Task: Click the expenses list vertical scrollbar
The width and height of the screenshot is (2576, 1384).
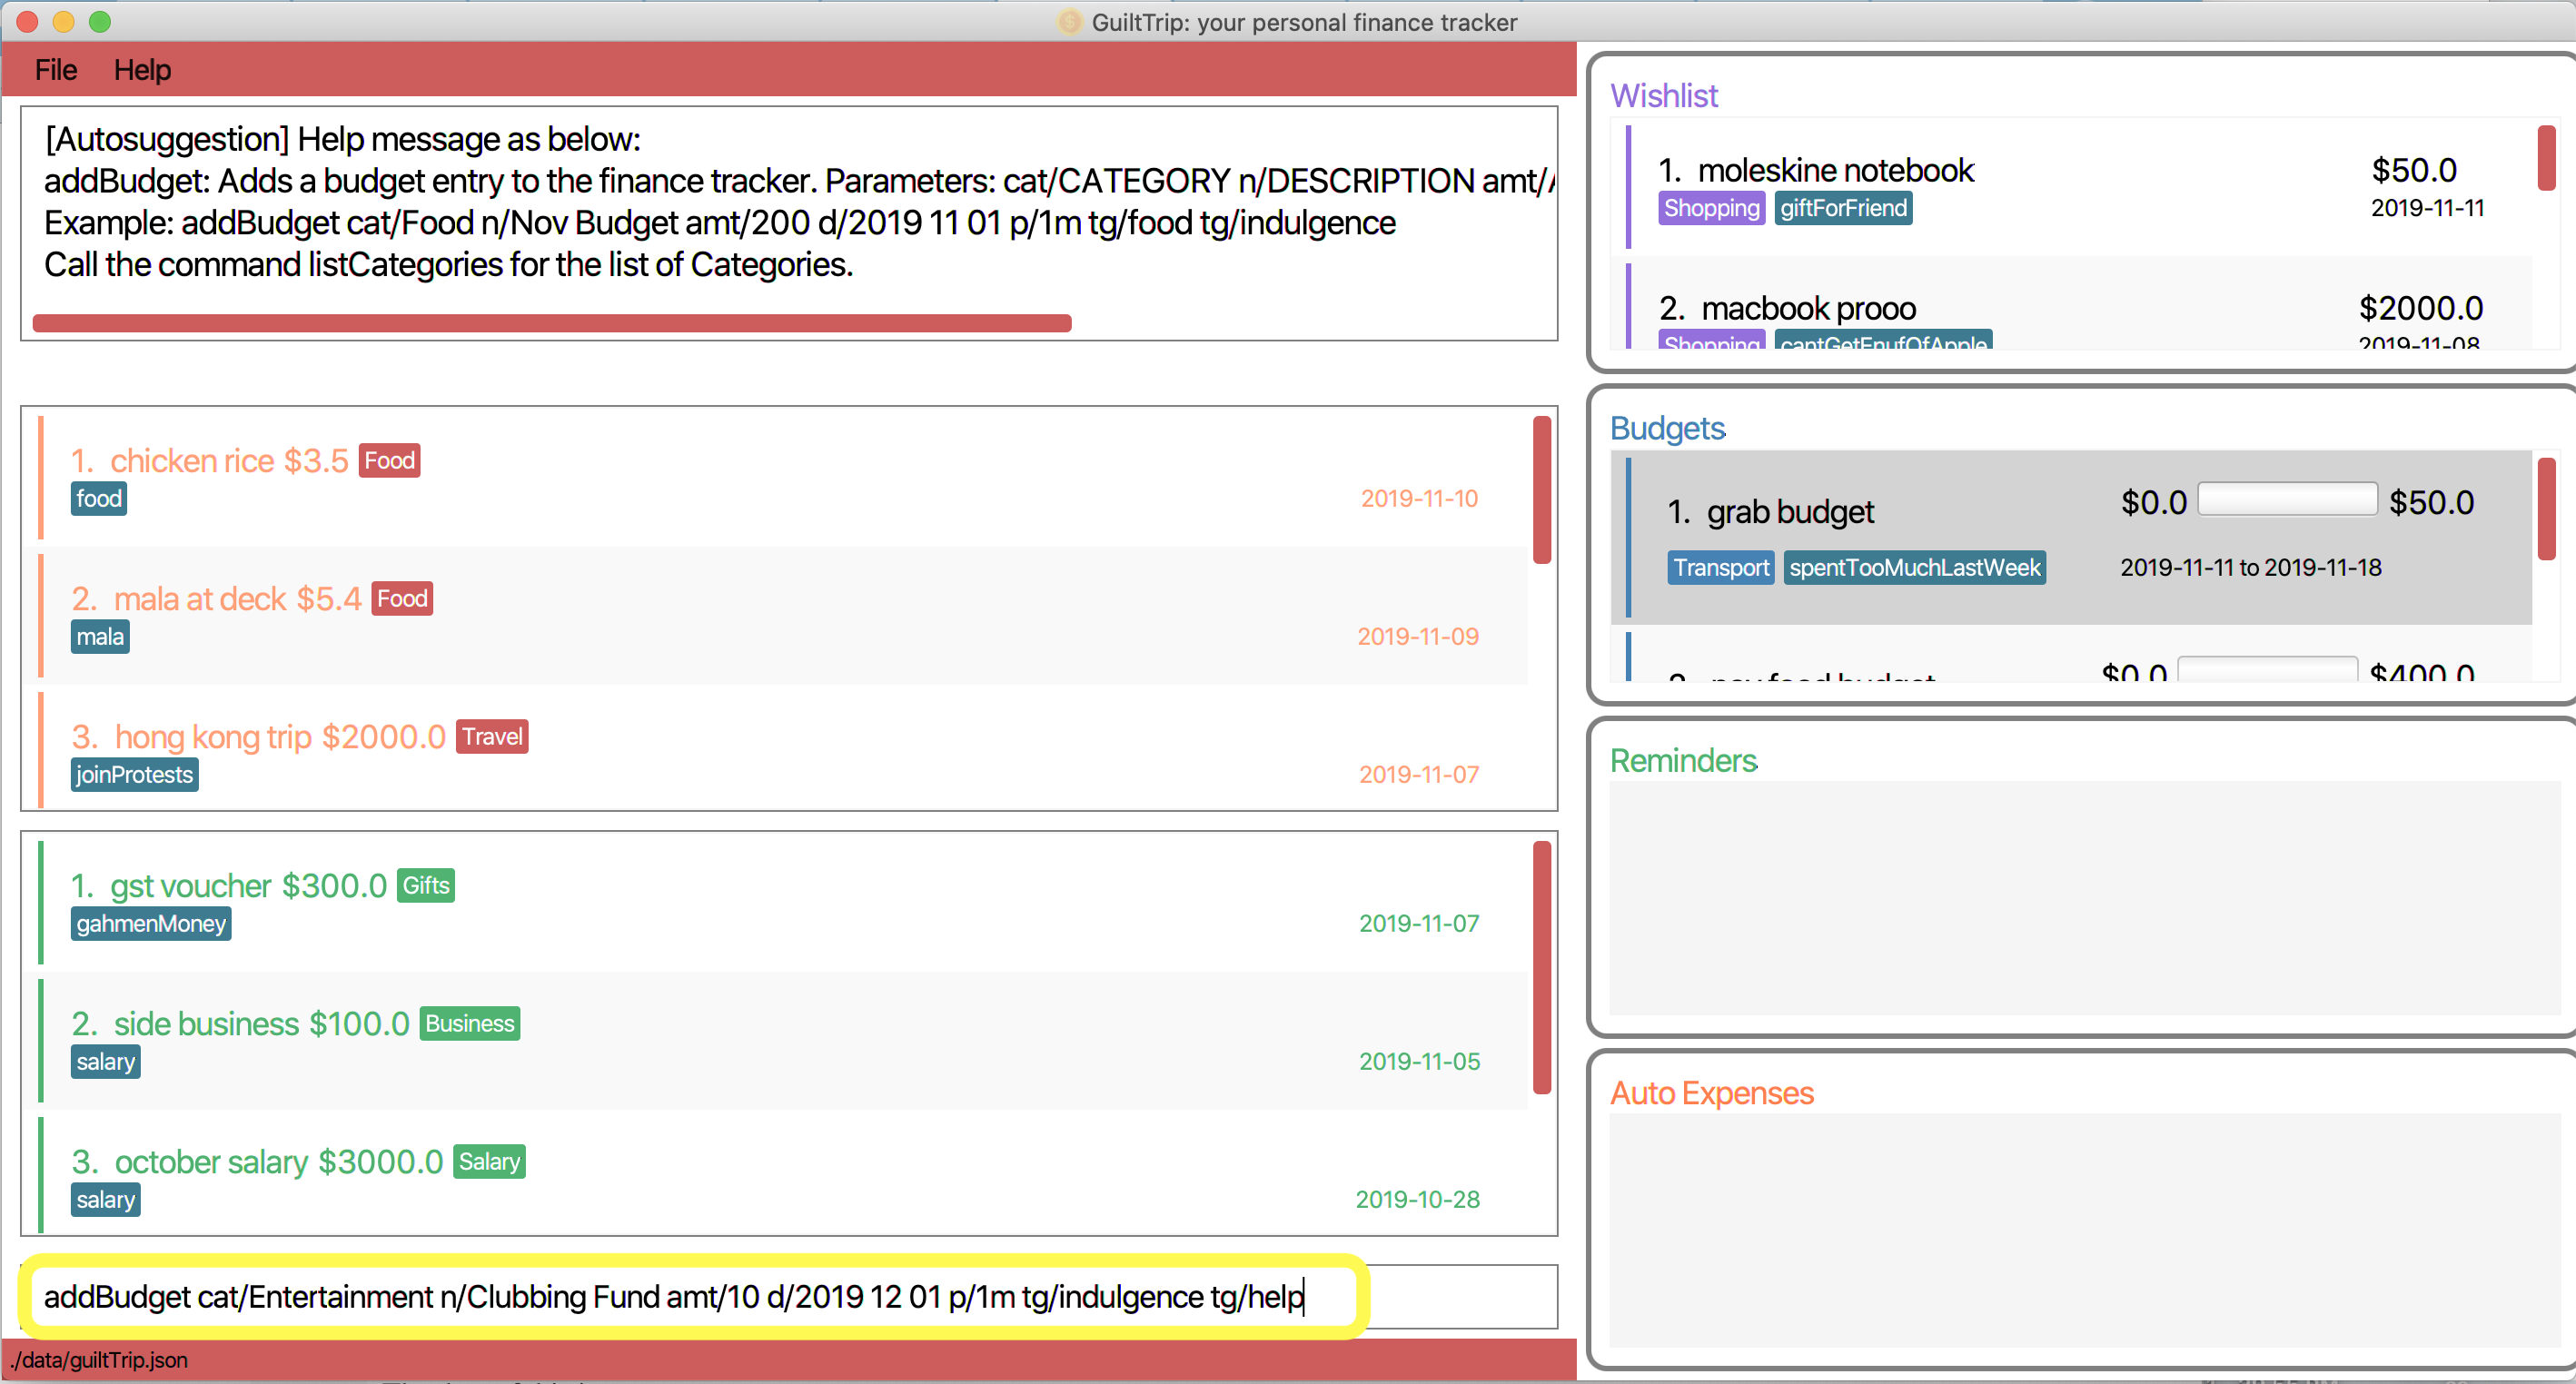Action: pyautogui.click(x=1542, y=490)
